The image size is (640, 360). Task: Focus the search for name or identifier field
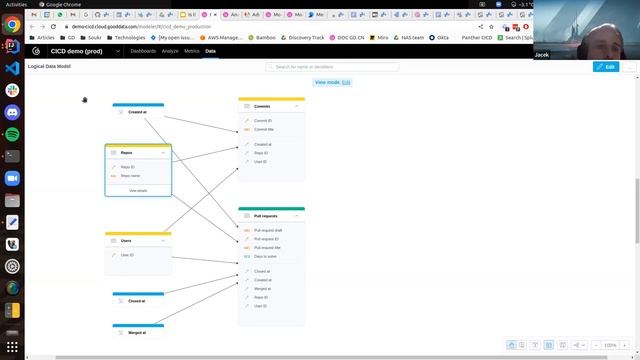click(332, 67)
